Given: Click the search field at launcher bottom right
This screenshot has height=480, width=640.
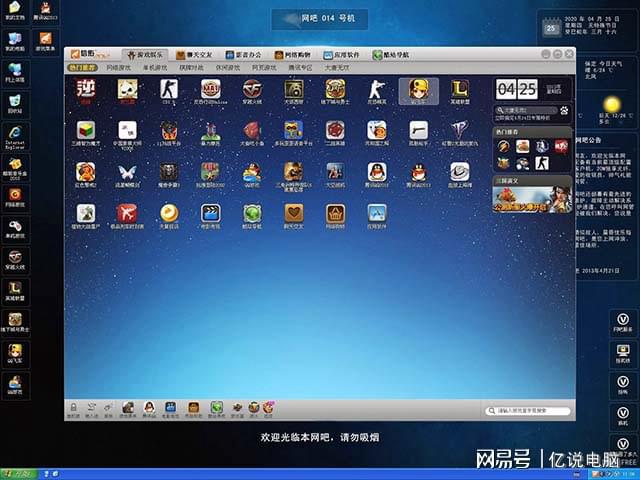Looking at the screenshot, I should 528,411.
